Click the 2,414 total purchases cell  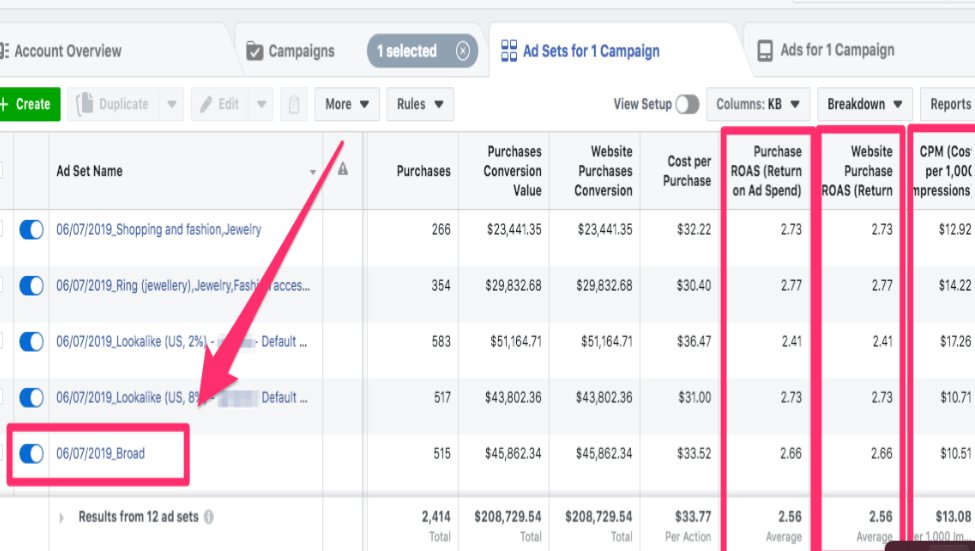pos(436,517)
